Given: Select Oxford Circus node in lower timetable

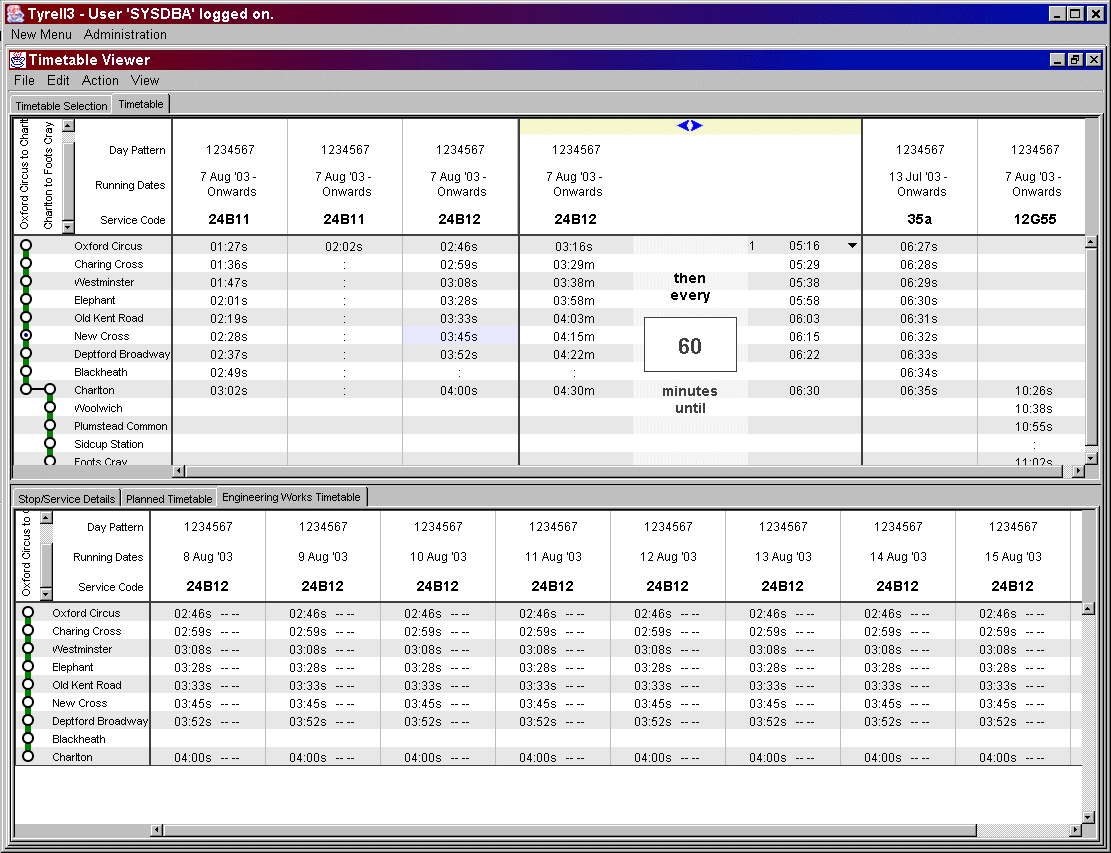Looking at the screenshot, I should (x=28, y=612).
